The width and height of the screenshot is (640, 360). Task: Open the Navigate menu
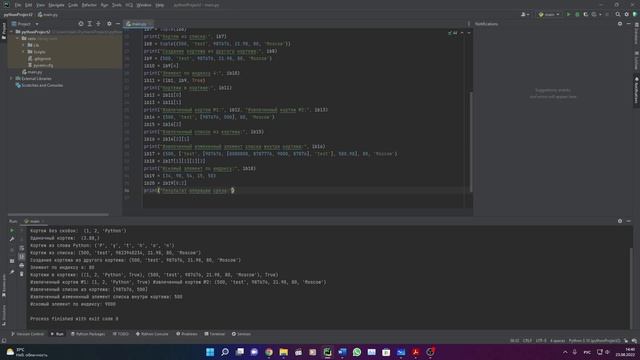coord(56,5)
